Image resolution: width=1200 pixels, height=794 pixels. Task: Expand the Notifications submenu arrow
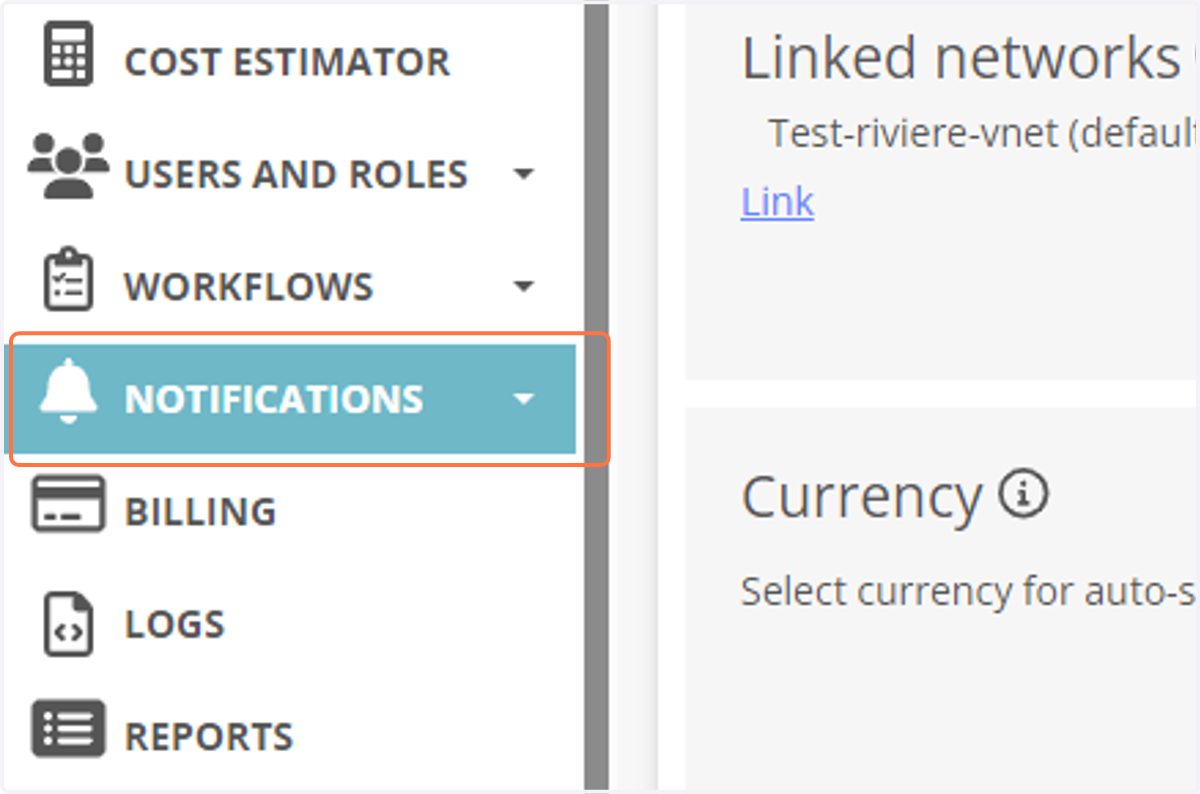point(523,399)
